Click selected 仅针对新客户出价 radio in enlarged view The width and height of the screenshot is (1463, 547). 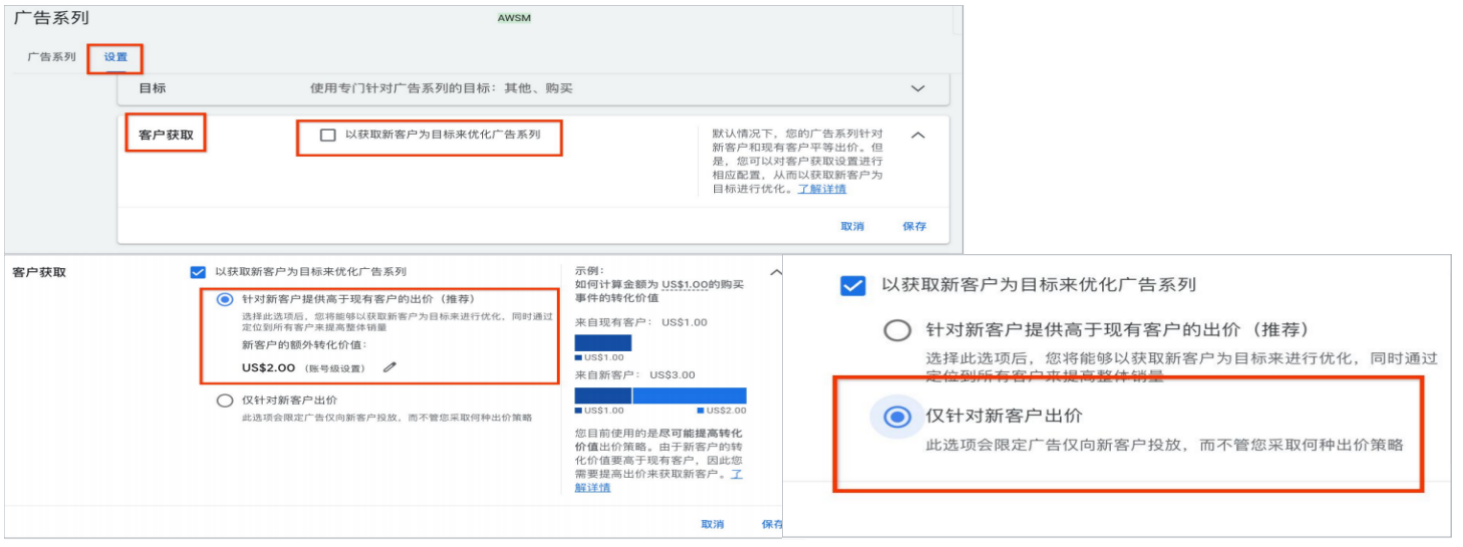tap(897, 417)
